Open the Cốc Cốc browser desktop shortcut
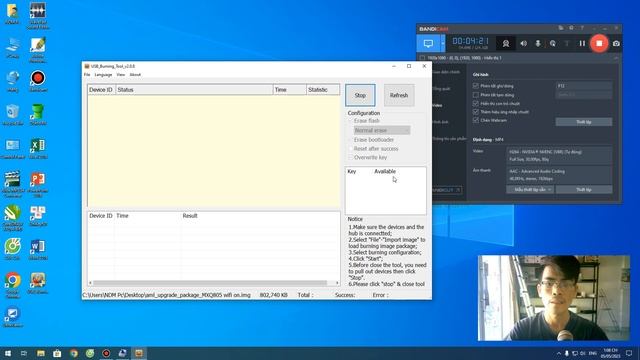 (x=13, y=250)
